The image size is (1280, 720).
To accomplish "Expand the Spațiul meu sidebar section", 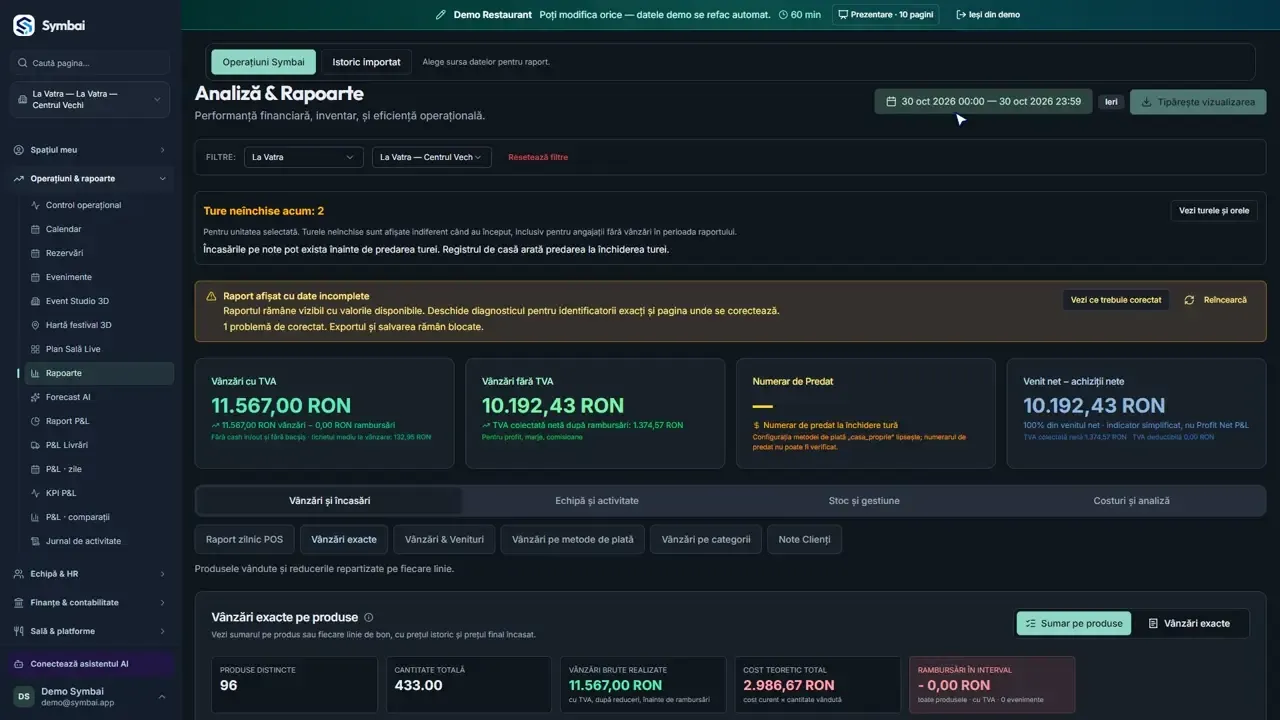I will coord(90,150).
